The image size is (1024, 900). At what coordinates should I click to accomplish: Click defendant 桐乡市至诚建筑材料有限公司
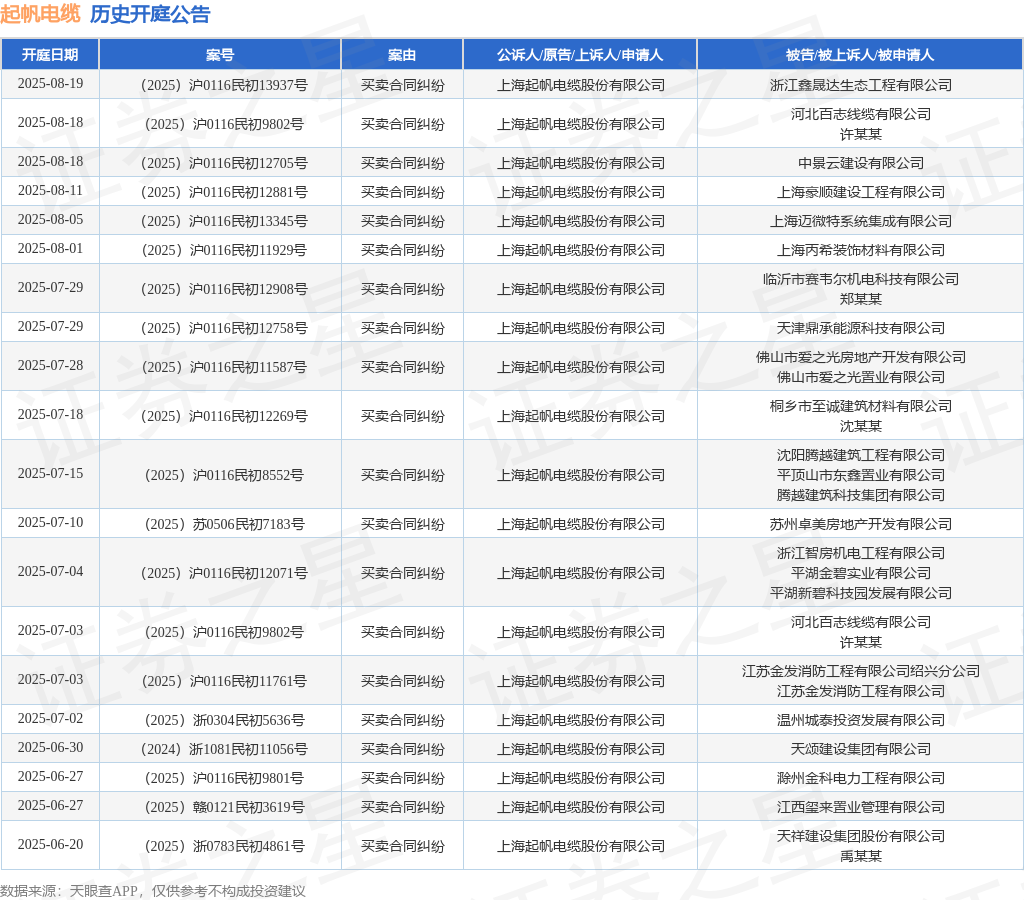pyautogui.click(x=861, y=406)
